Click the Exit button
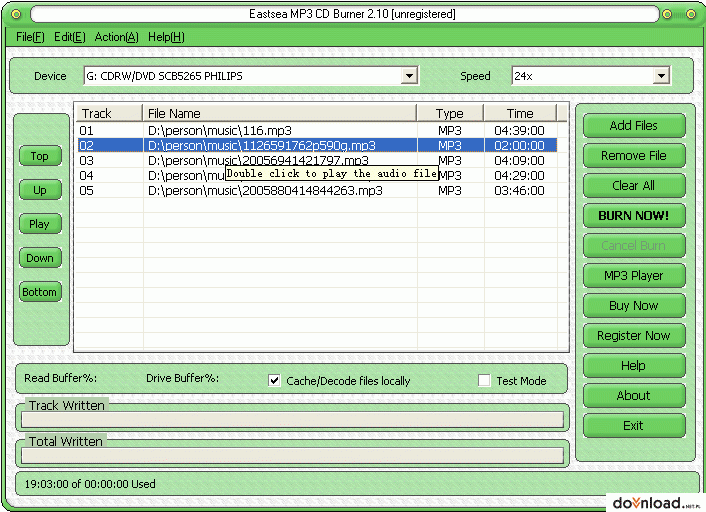Viewport: 706px width, 512px height. (634, 426)
